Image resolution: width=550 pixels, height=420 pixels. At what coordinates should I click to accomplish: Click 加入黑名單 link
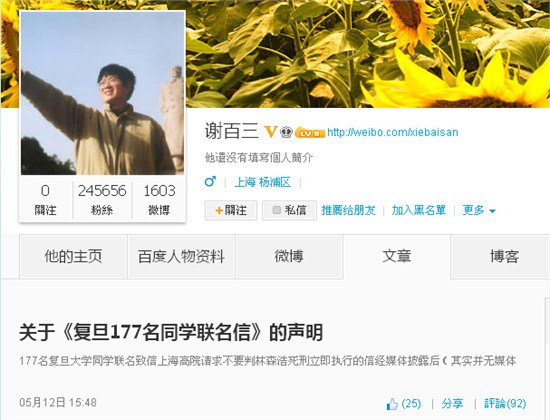tap(419, 210)
